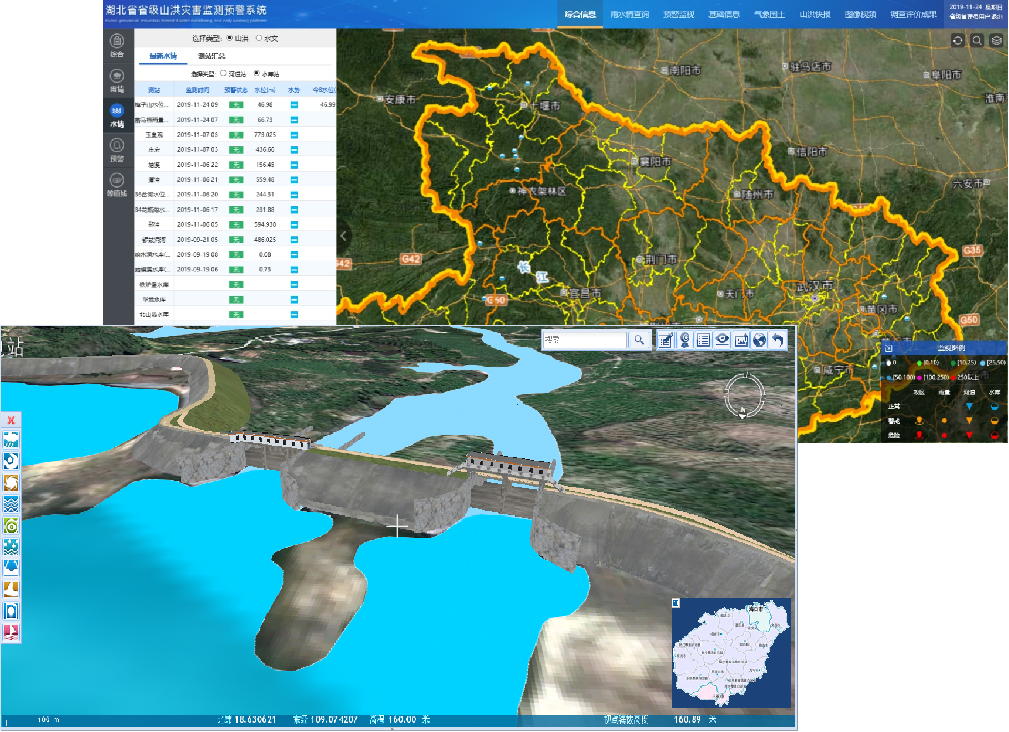Click the back arrow in 3D toolbar
Screen dimensions: 1009x732
click(x=778, y=340)
